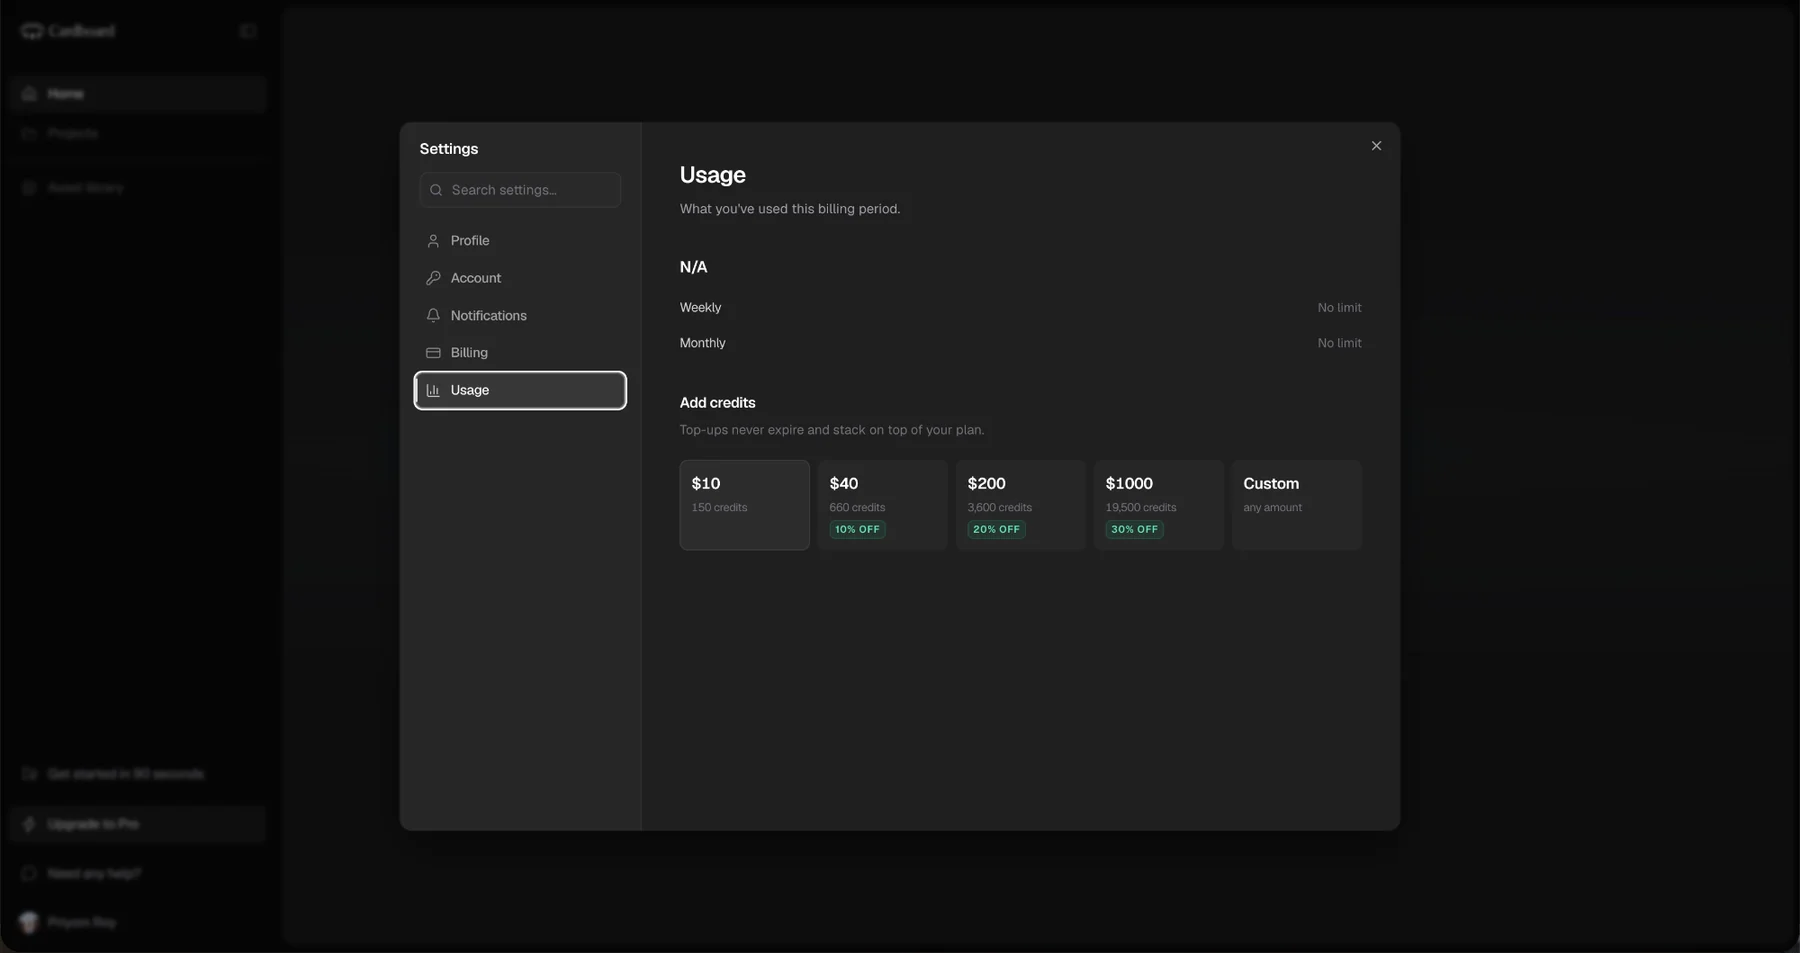
Task: Click the "Weekly" usage row label
Action: point(700,308)
